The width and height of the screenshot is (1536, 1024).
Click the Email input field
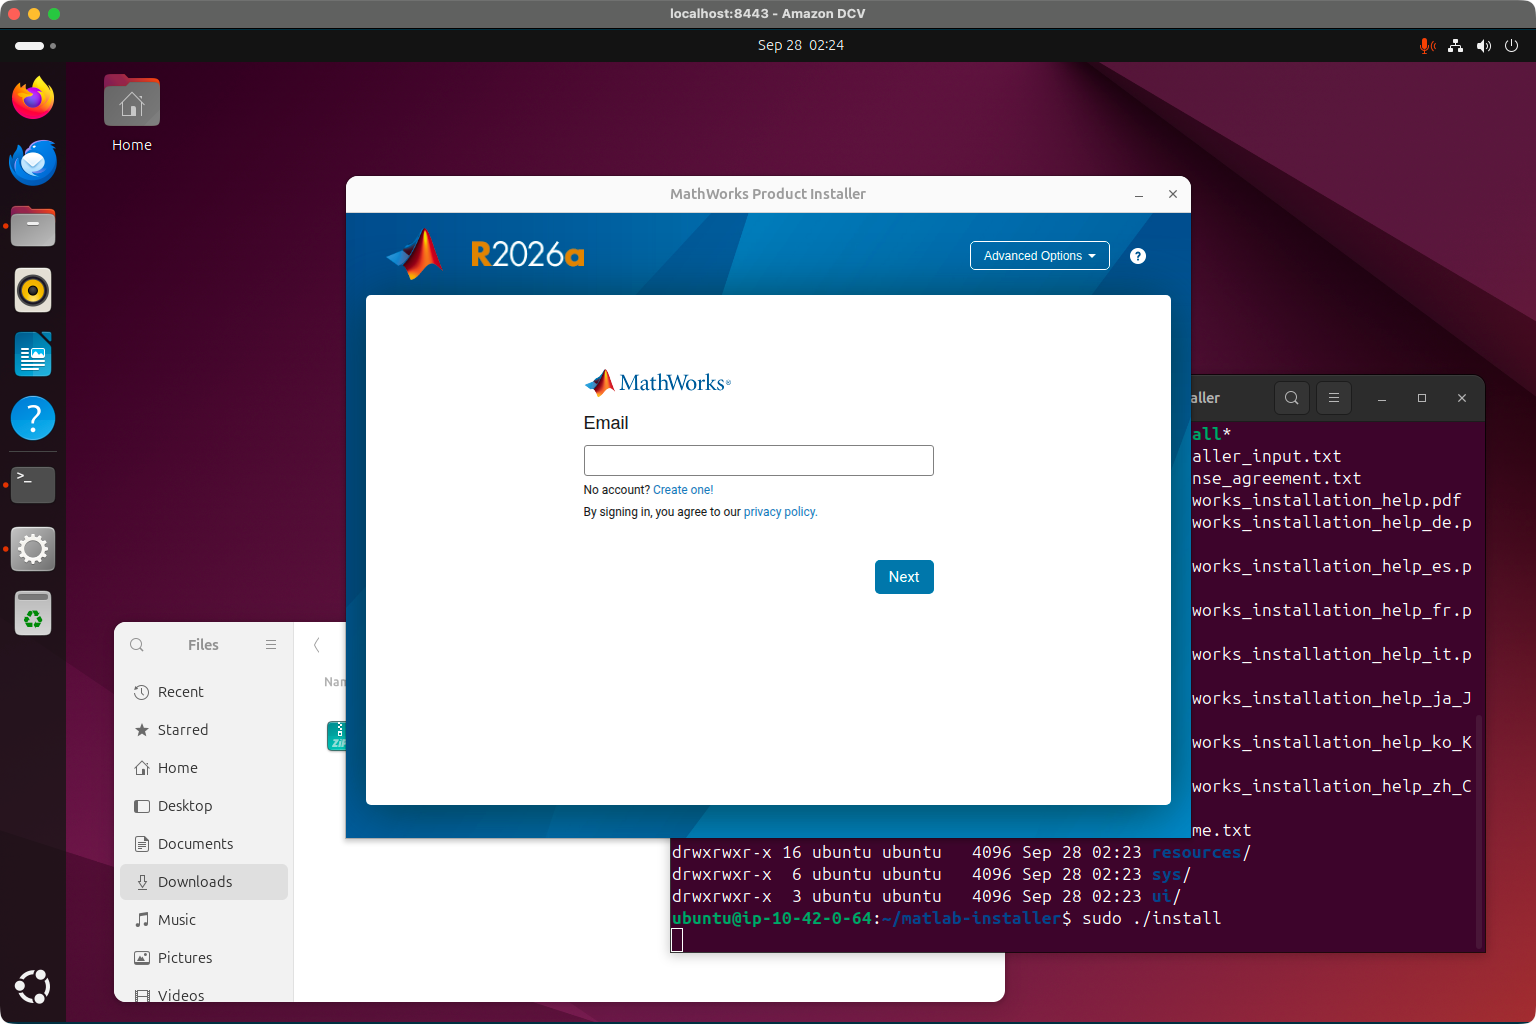pos(759,460)
